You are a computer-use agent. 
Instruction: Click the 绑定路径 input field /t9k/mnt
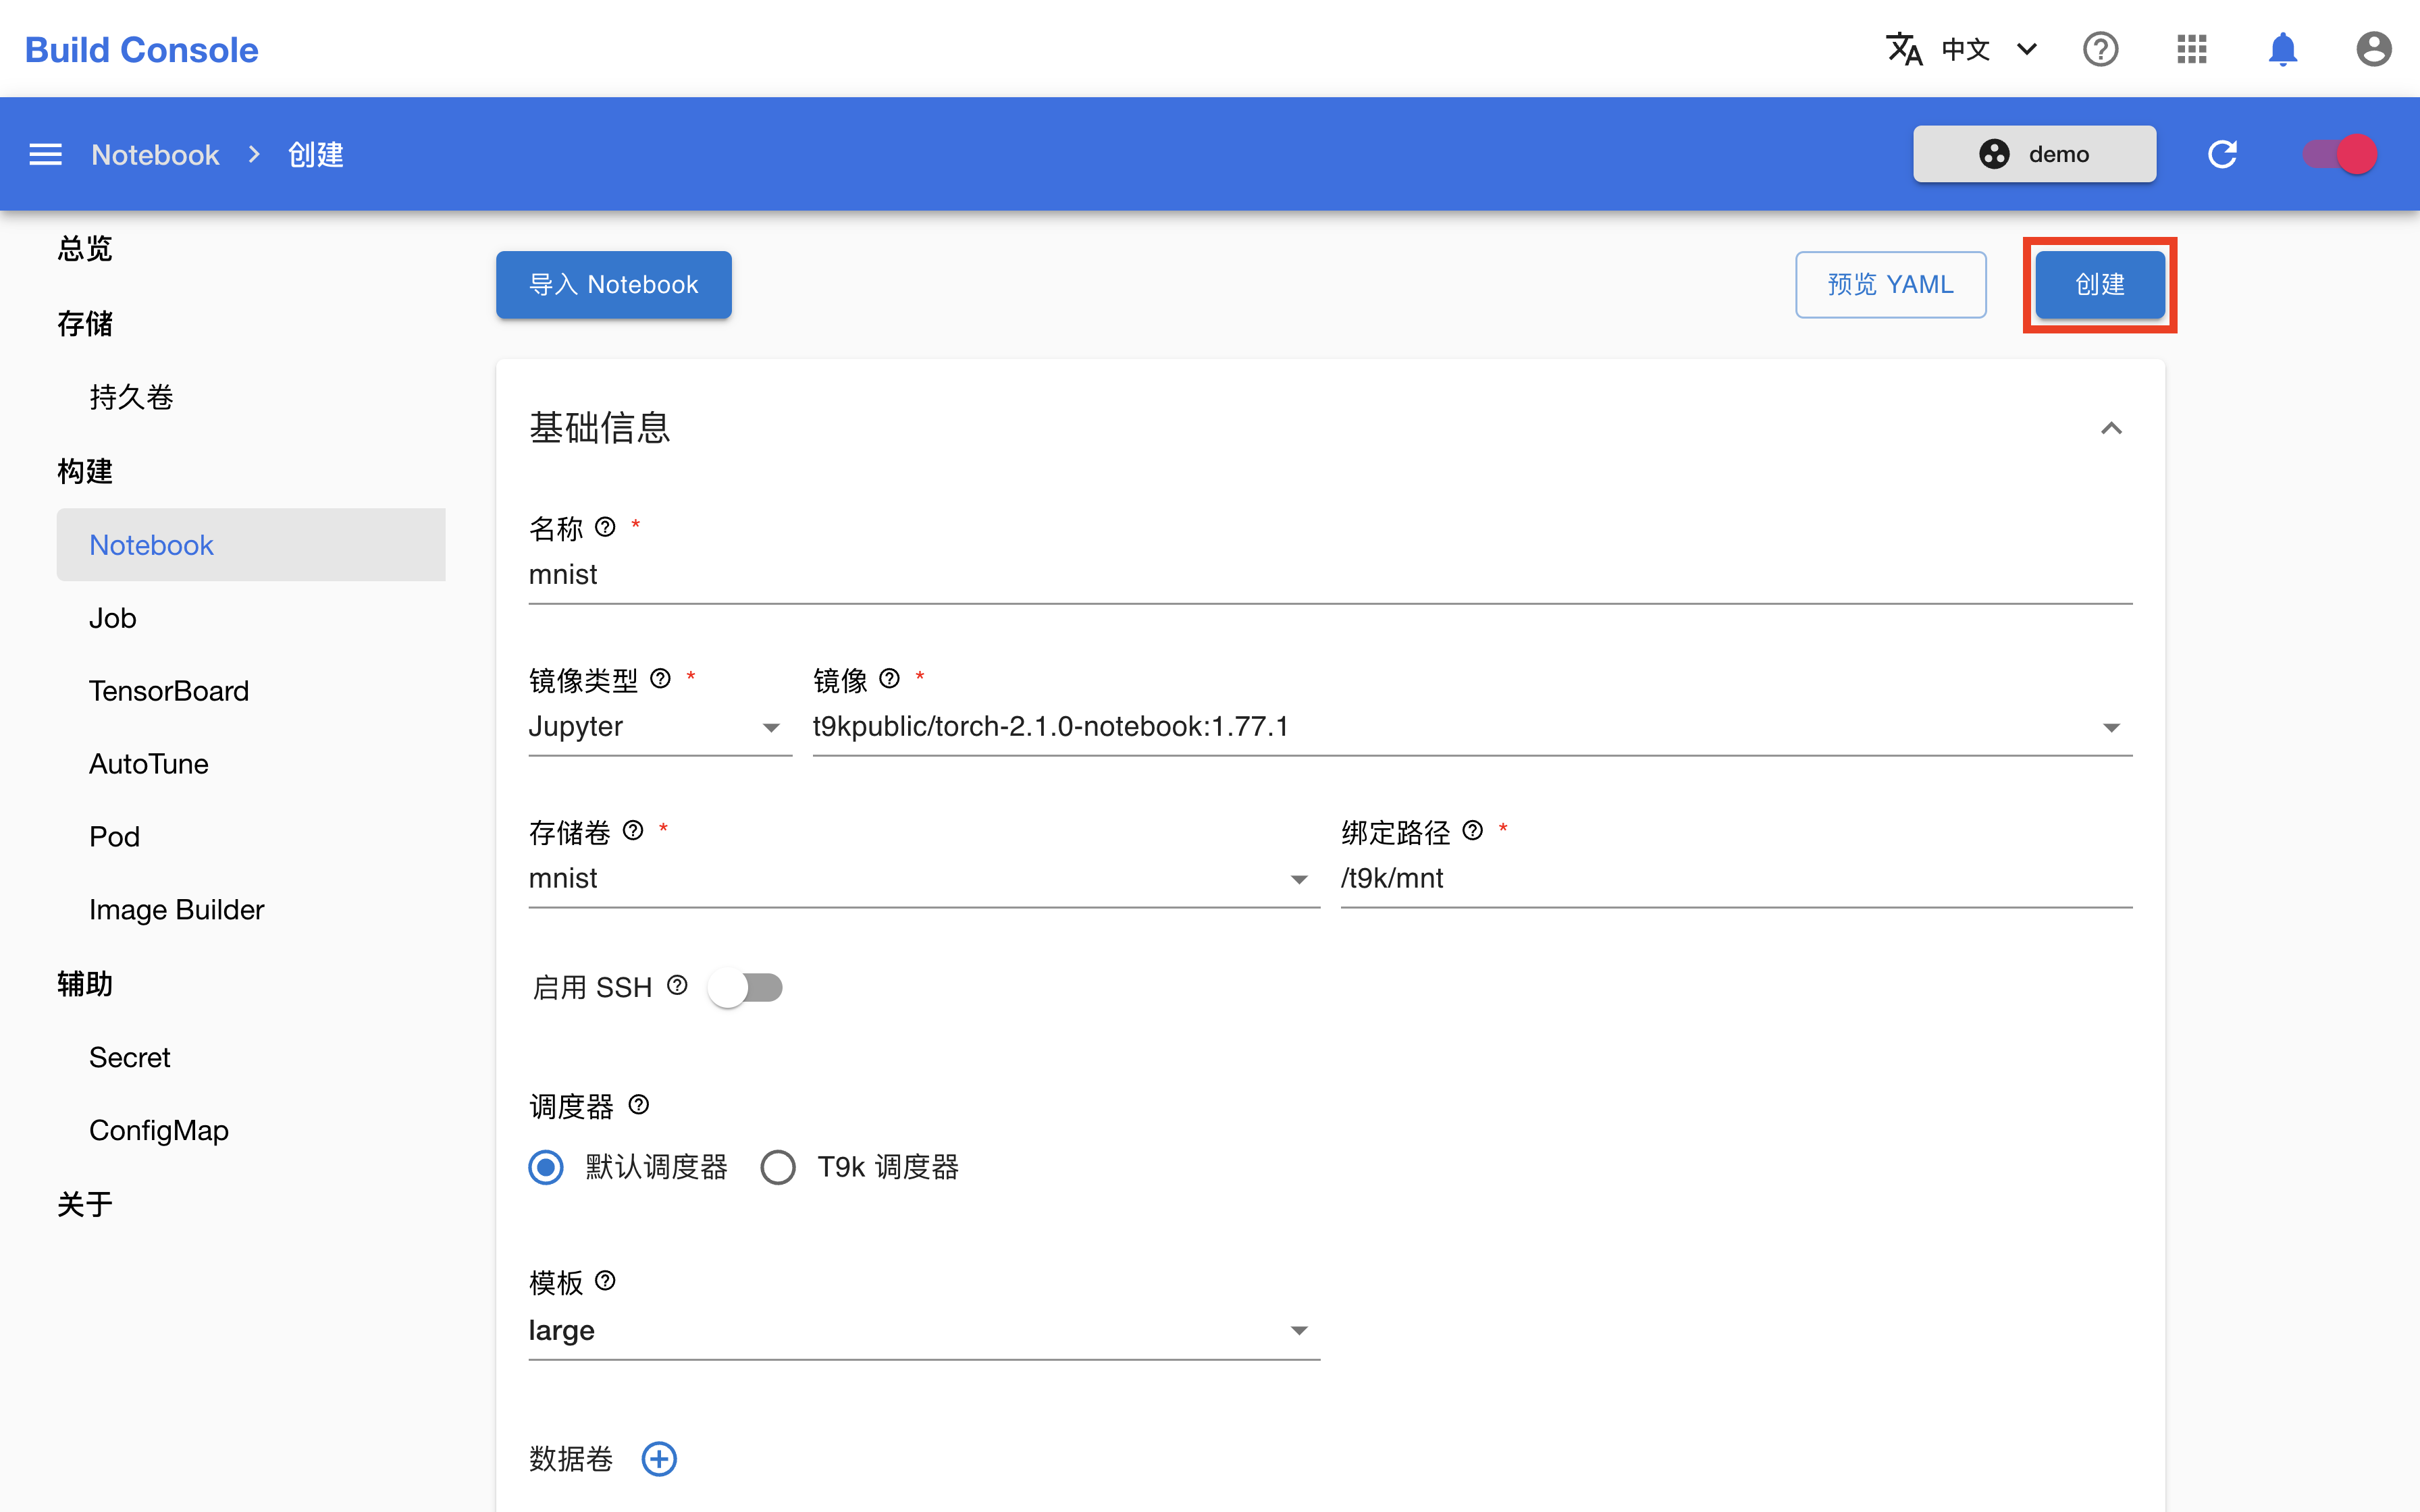pyautogui.click(x=1736, y=879)
